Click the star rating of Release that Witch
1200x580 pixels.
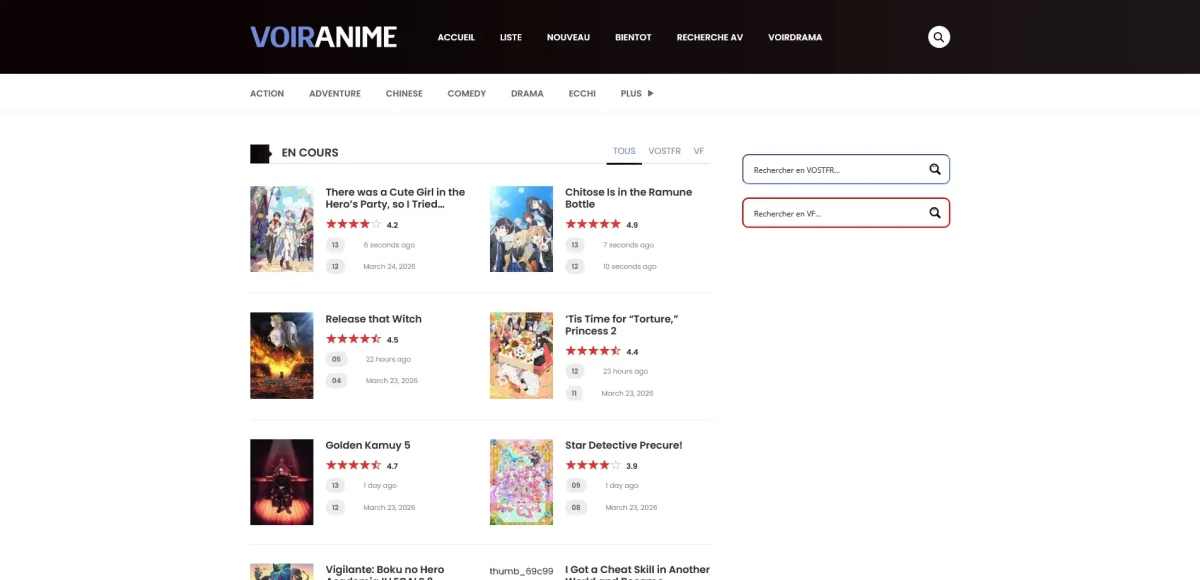(353, 339)
